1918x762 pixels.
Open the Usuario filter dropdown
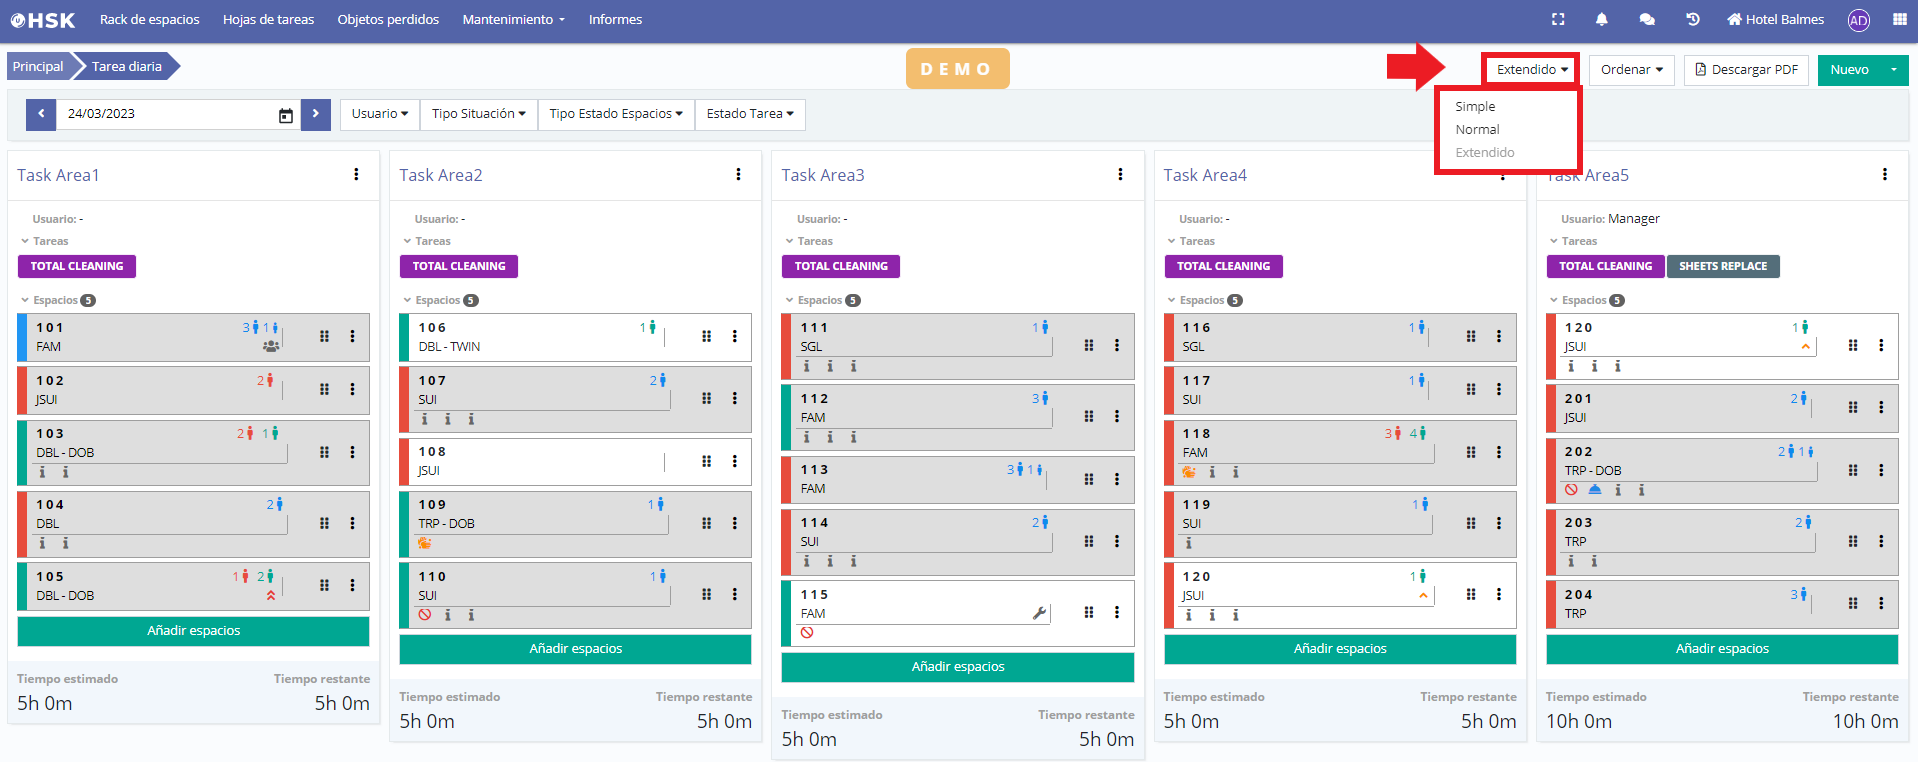tap(379, 114)
